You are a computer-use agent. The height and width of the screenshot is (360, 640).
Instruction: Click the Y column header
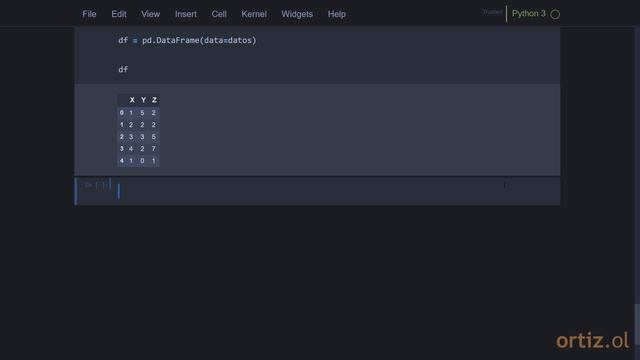[x=143, y=100]
